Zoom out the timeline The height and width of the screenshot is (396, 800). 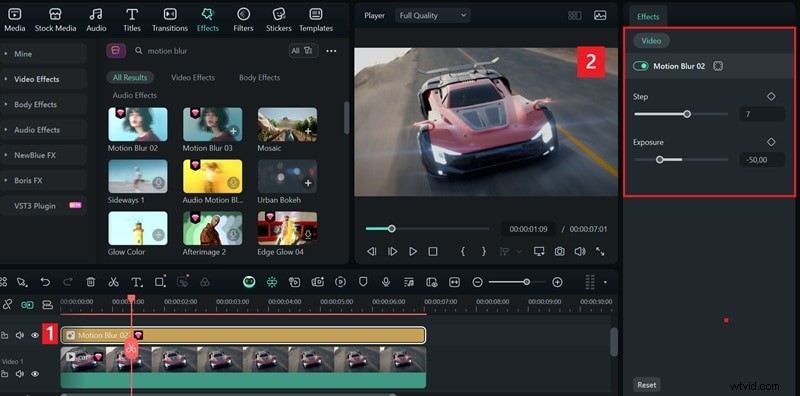[477, 282]
